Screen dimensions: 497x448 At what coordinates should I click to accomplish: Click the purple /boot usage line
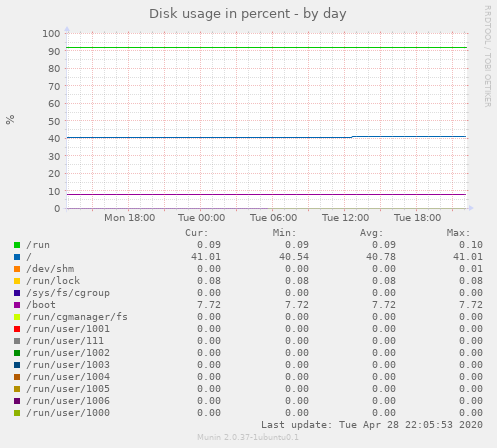pos(267,194)
